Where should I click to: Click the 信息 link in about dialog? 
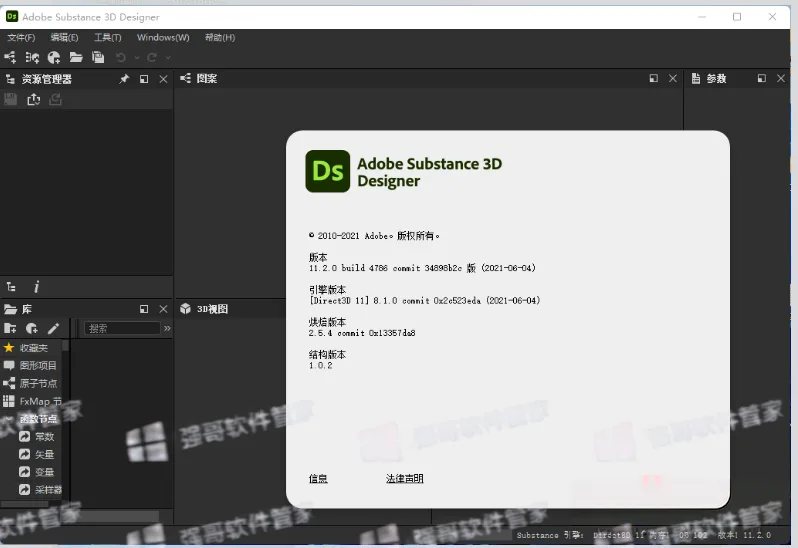pos(318,479)
